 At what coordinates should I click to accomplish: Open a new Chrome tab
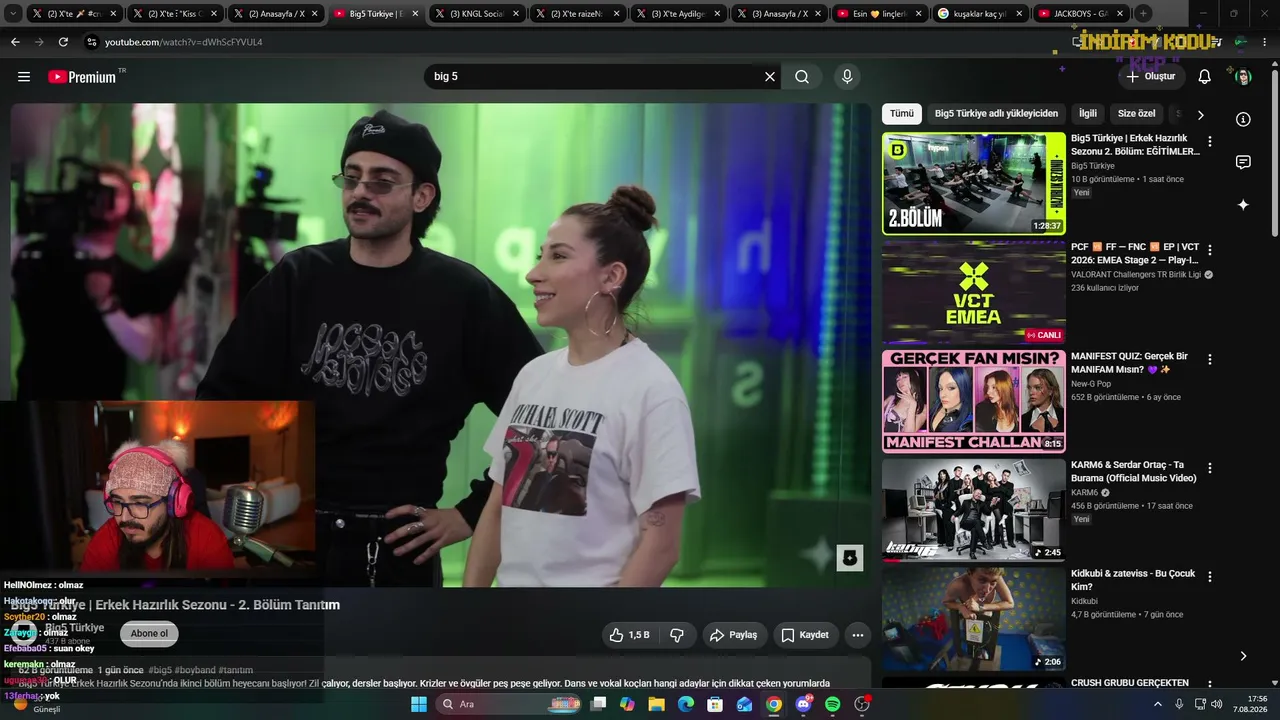(x=1143, y=14)
